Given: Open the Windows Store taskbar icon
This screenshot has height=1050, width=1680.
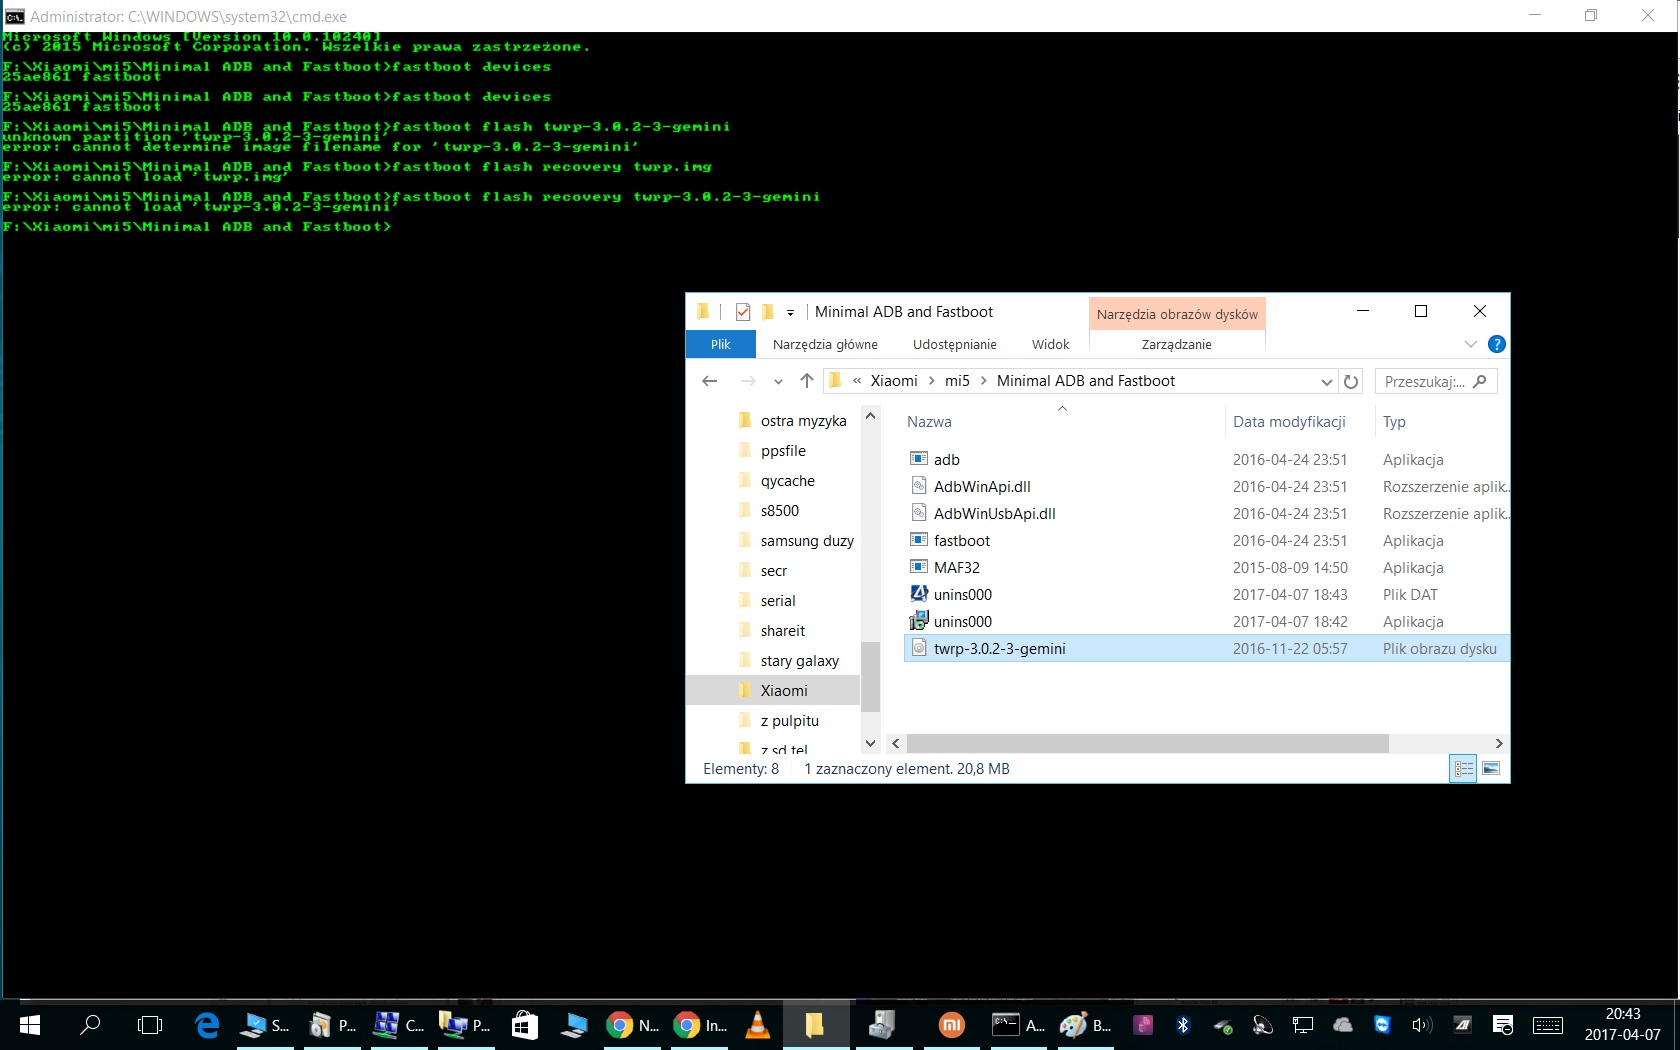Looking at the screenshot, I should point(524,1025).
